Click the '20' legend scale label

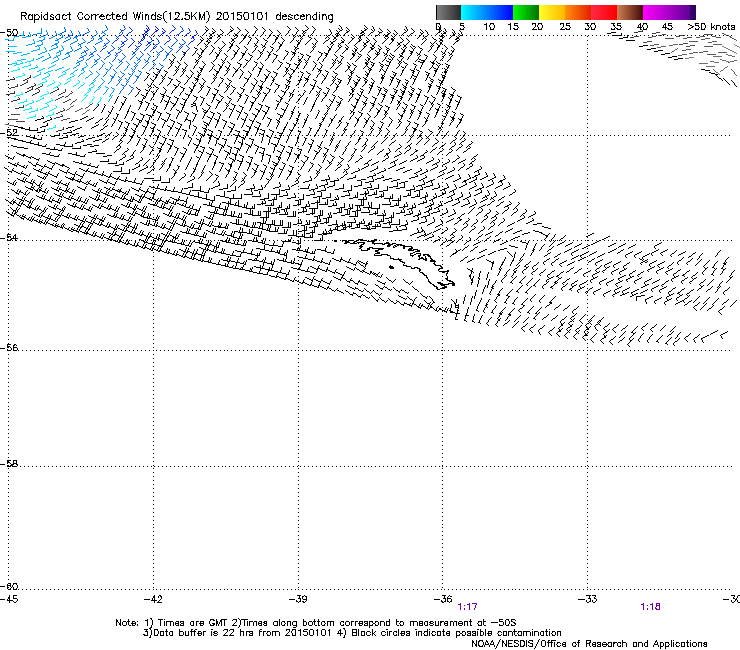537,27
